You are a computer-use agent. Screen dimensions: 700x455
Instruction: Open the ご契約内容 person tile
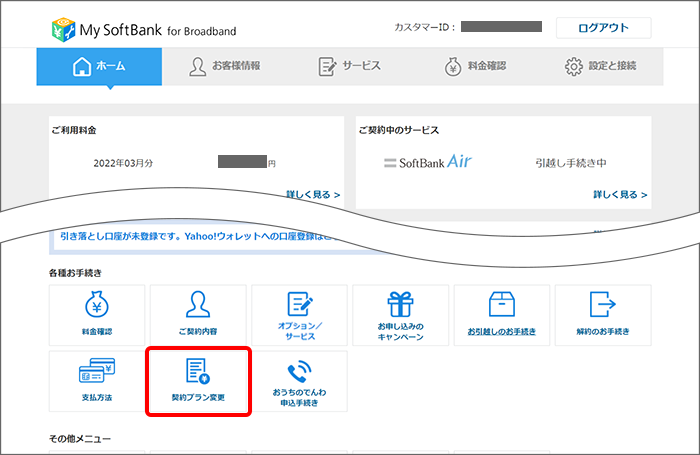point(198,315)
